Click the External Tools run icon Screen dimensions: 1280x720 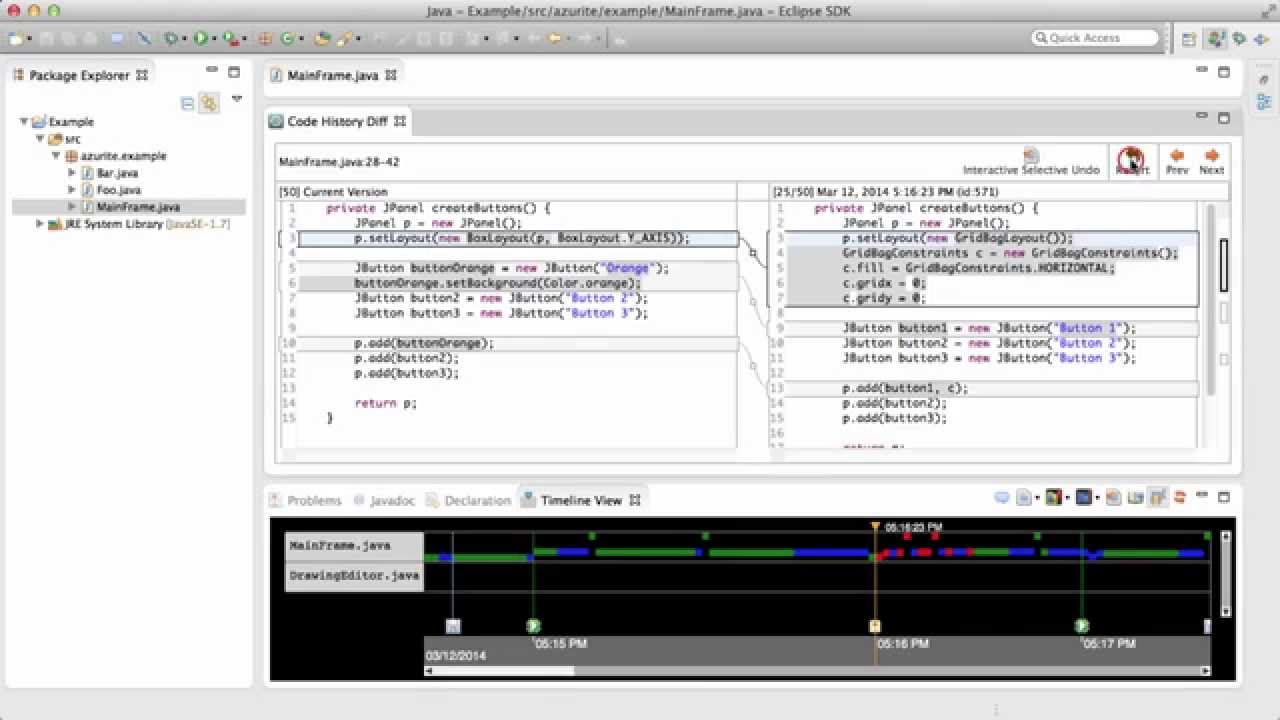pyautogui.click(x=231, y=39)
